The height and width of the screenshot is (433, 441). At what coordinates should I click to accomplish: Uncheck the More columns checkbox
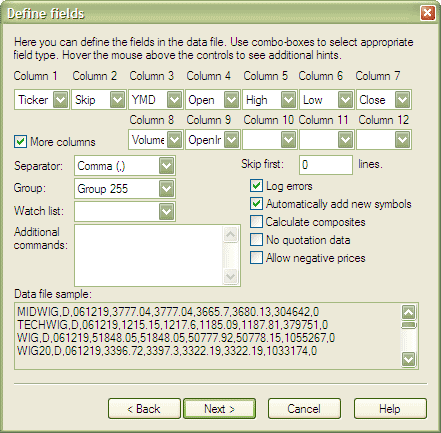pyautogui.click(x=20, y=141)
